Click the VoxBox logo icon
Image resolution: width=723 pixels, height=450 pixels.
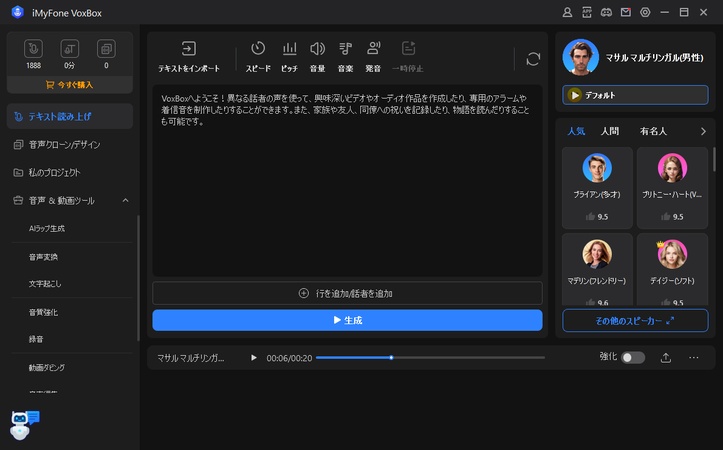(18, 12)
